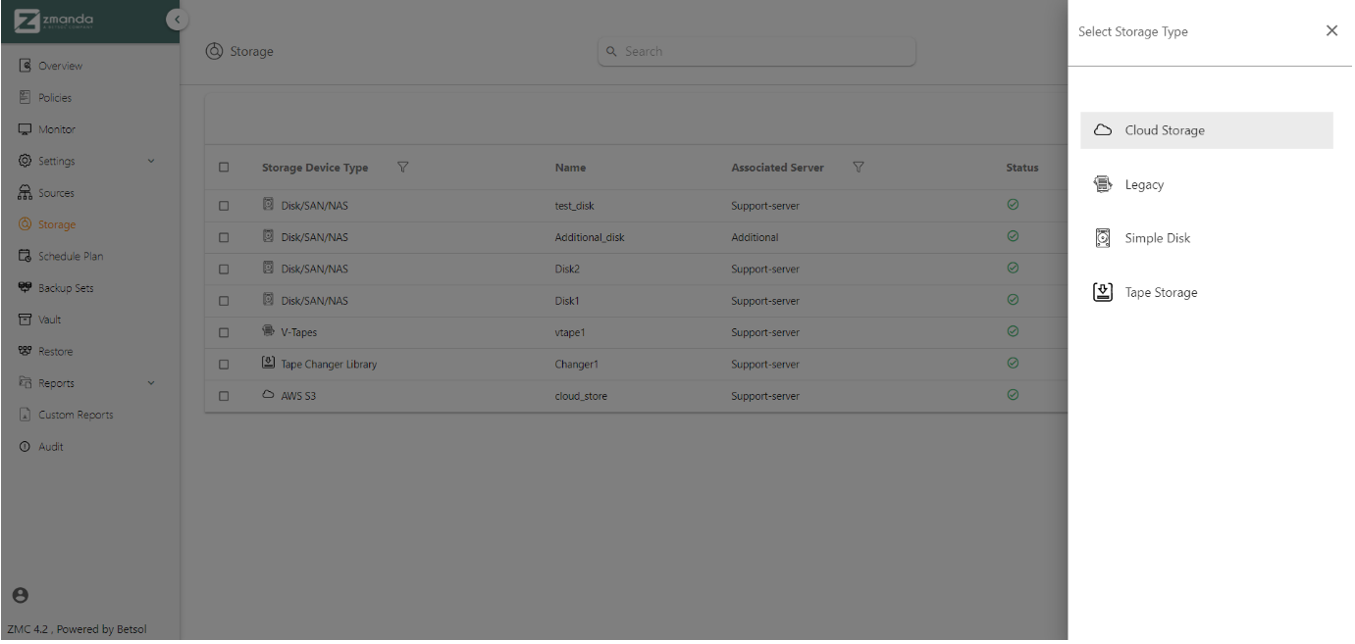Click the Simple Disk drive icon
Screen dimensions: 1355x644
pyautogui.click(x=1102, y=239)
